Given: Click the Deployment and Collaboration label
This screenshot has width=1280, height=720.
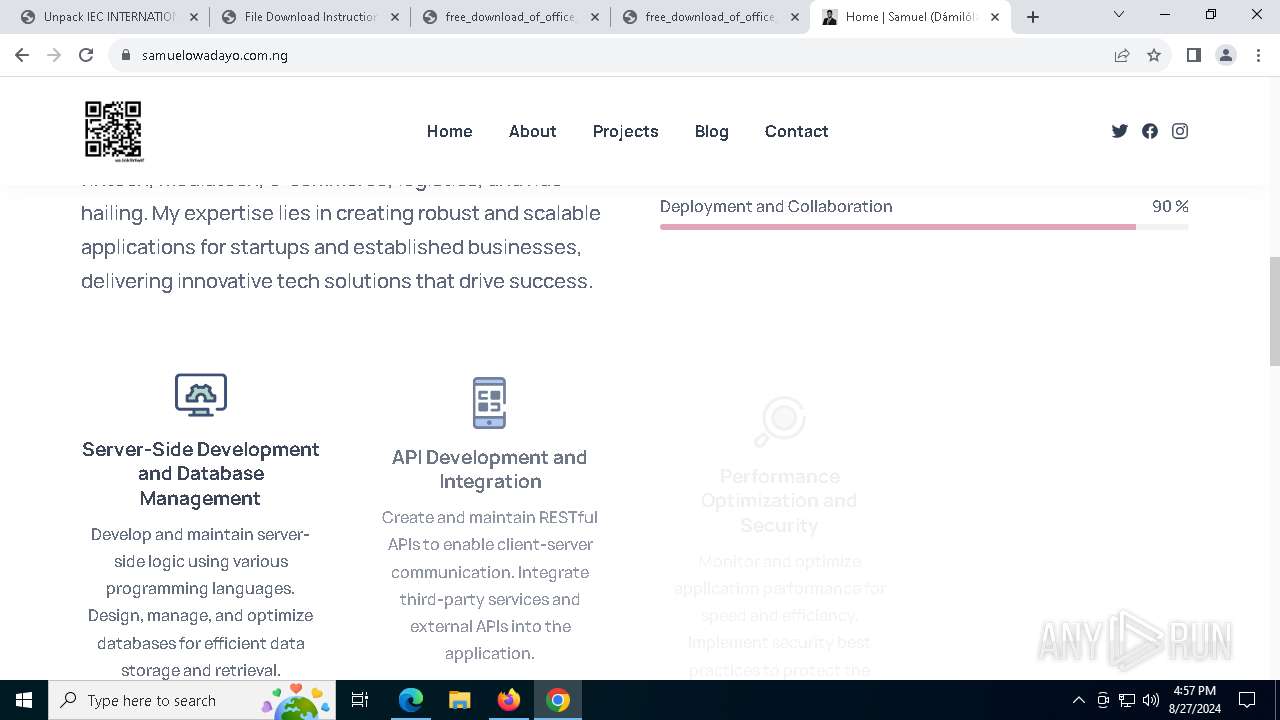Looking at the screenshot, I should pos(776,206).
